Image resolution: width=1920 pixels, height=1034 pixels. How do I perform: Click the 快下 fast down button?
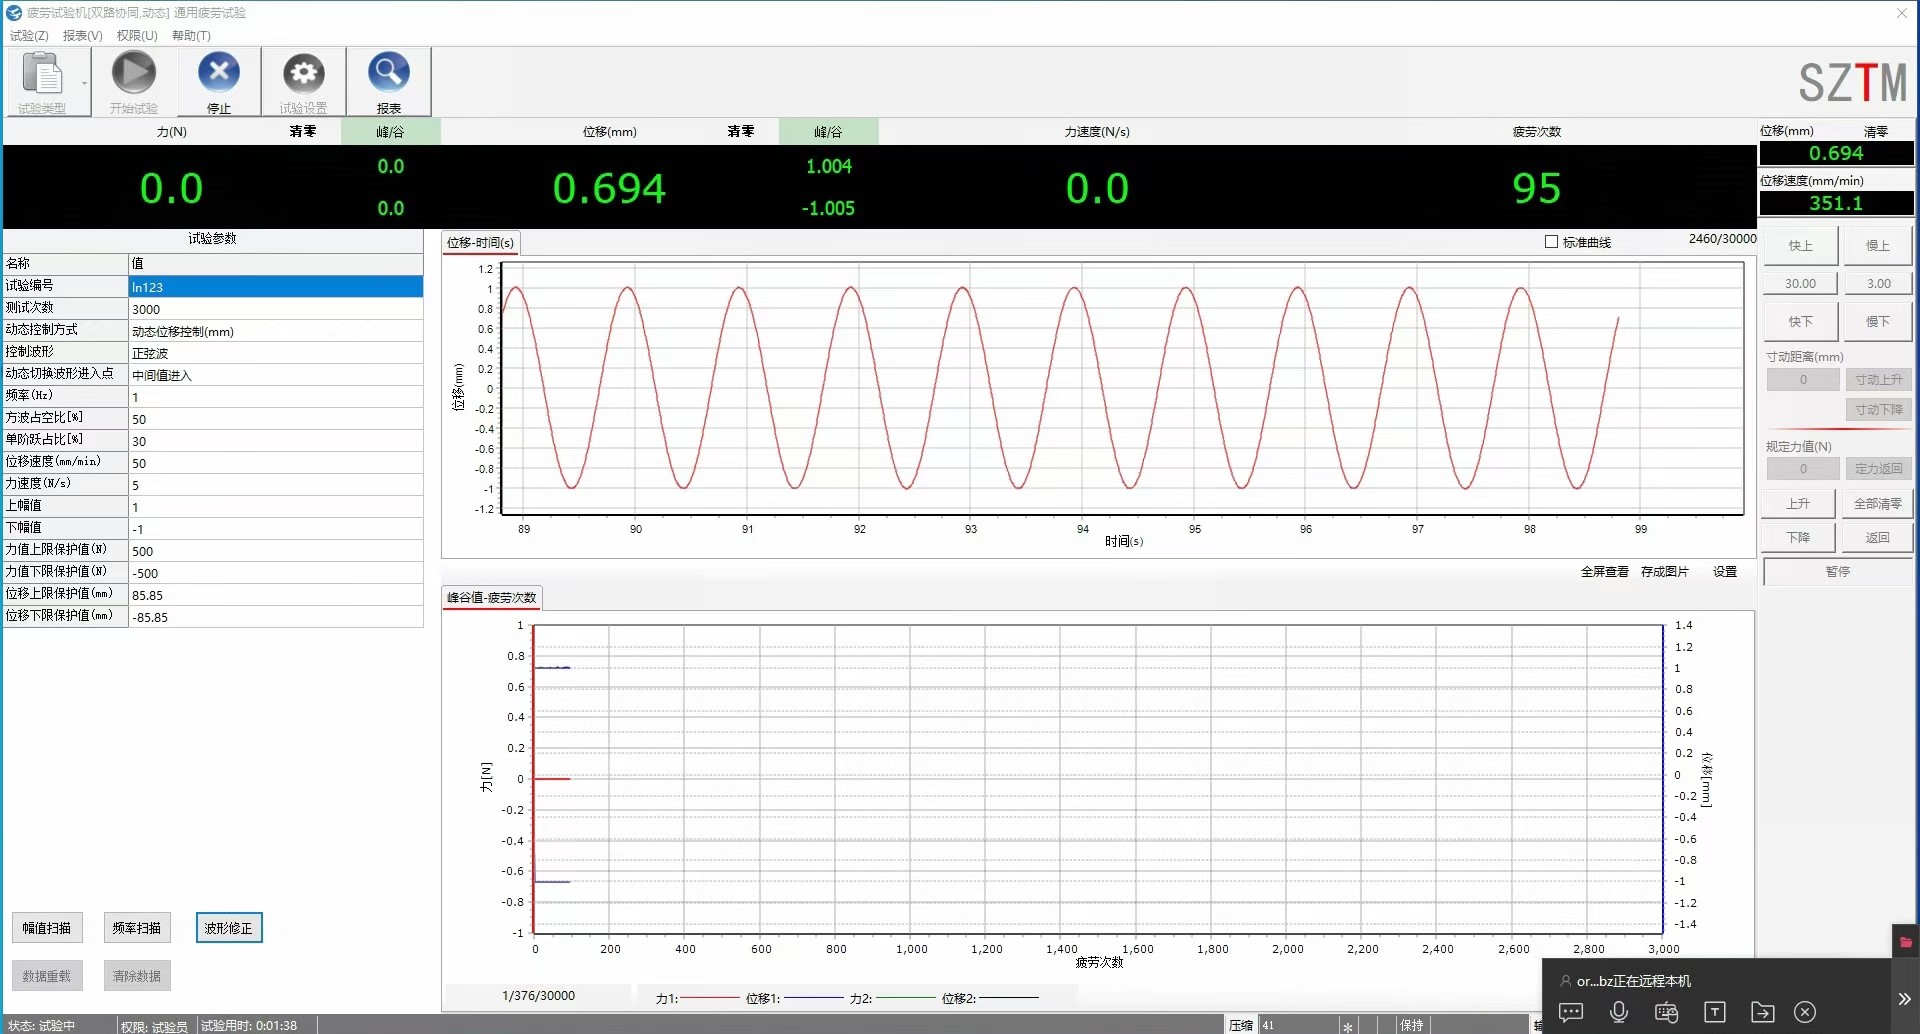pos(1800,322)
